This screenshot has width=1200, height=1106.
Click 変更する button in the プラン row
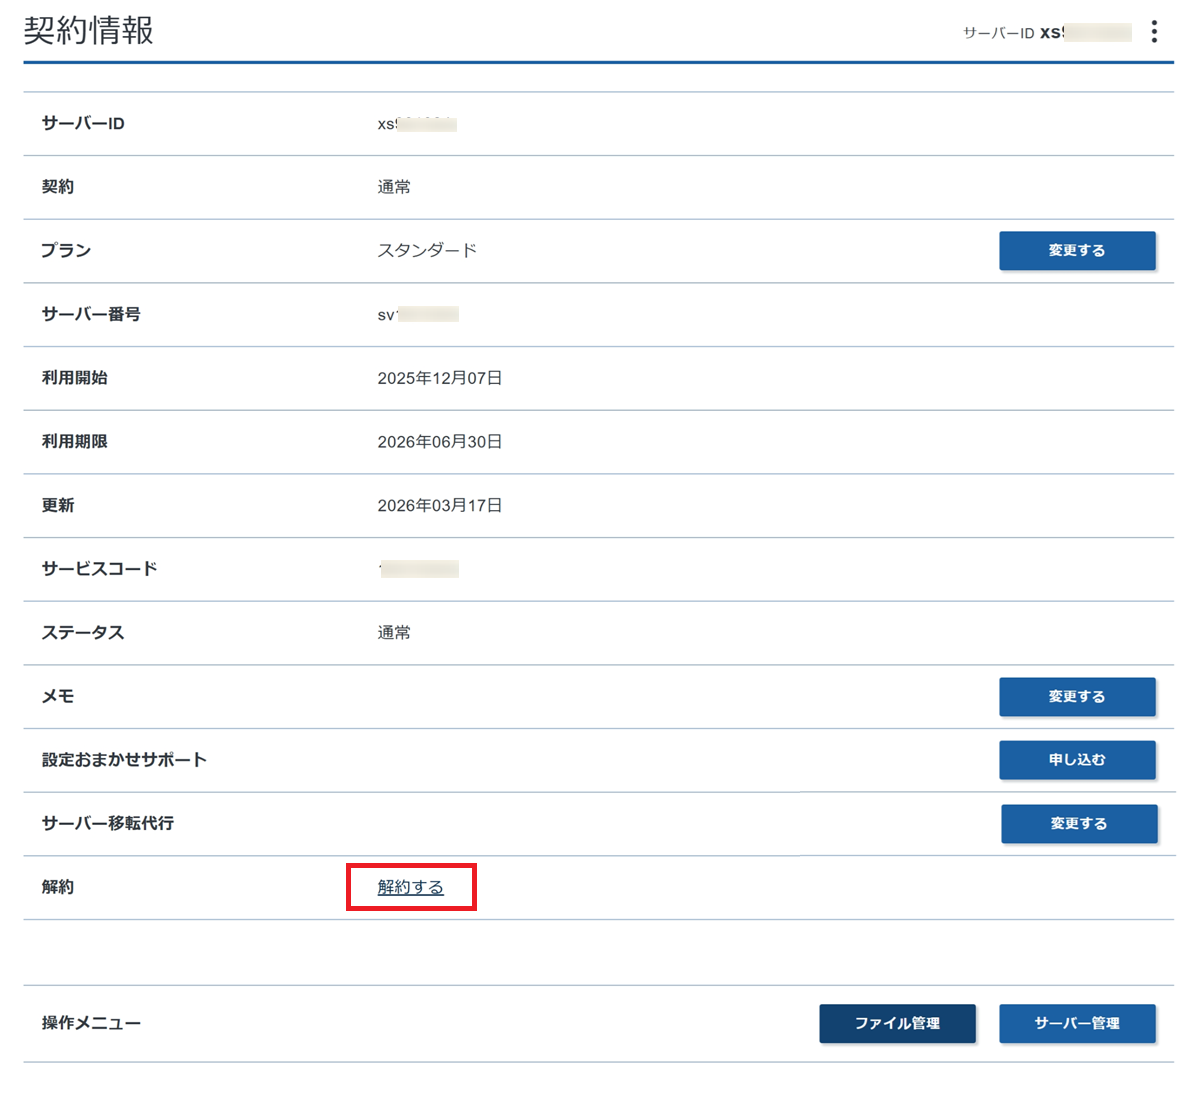[1077, 251]
